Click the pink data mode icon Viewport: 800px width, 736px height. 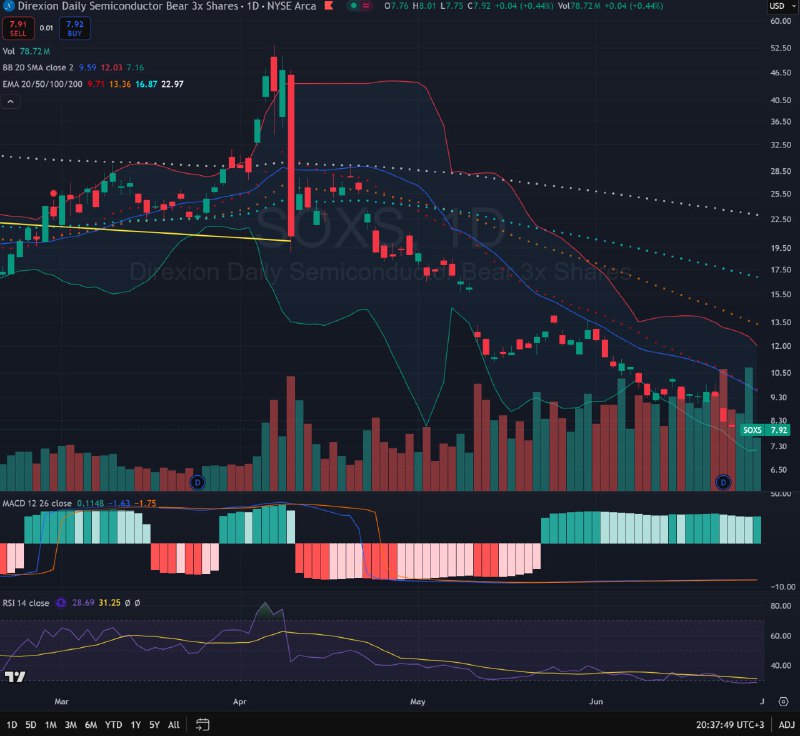(x=366, y=6)
